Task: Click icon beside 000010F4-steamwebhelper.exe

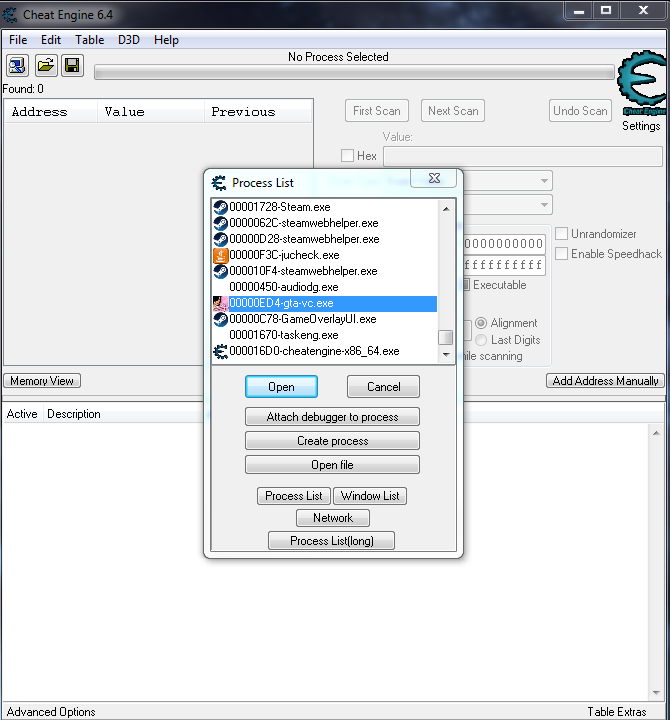Action: pyautogui.click(x=220, y=271)
